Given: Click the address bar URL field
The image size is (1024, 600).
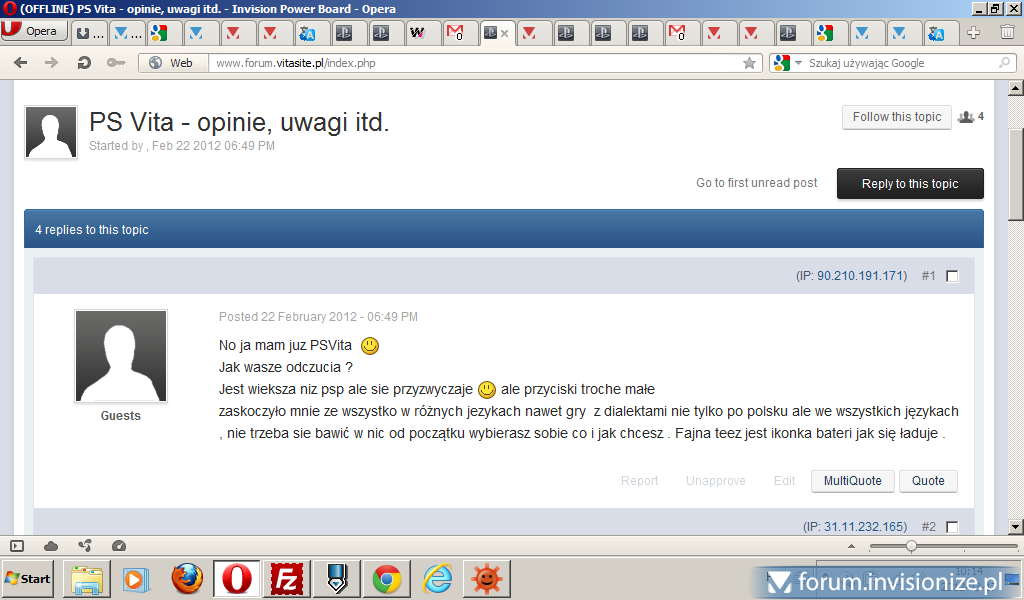Looking at the screenshot, I should [470, 63].
